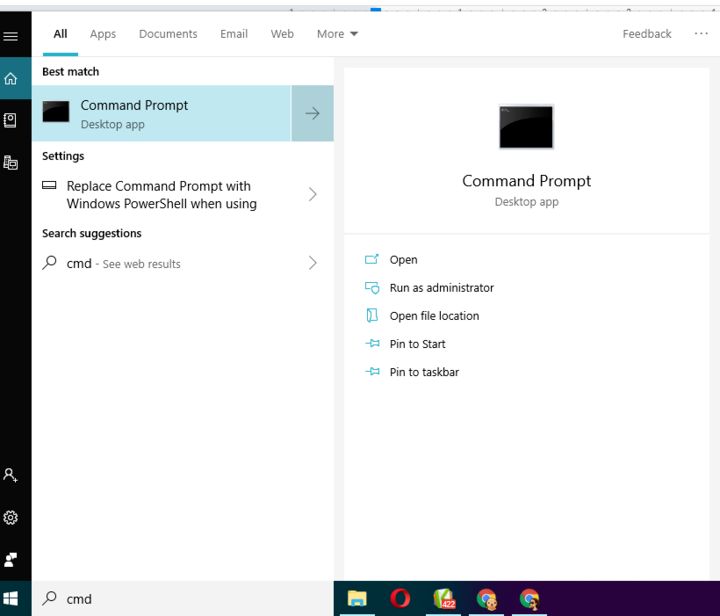Choose Pin to taskbar action
The height and width of the screenshot is (616, 720).
(x=424, y=372)
